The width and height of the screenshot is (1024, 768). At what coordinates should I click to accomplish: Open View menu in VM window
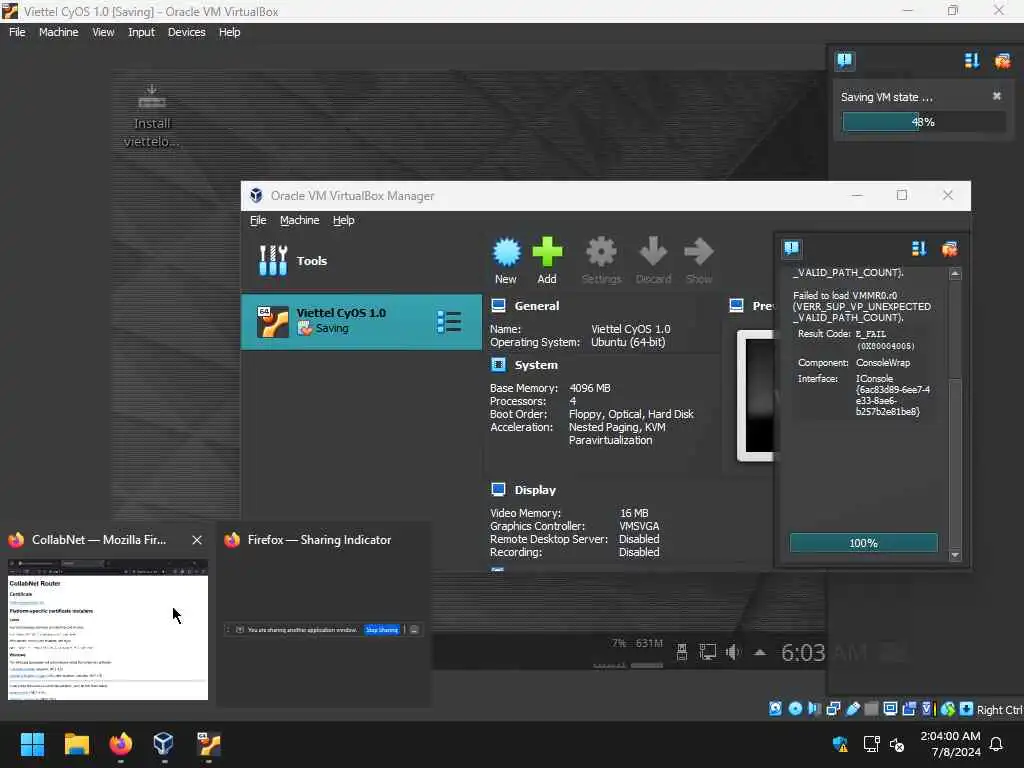coord(103,32)
